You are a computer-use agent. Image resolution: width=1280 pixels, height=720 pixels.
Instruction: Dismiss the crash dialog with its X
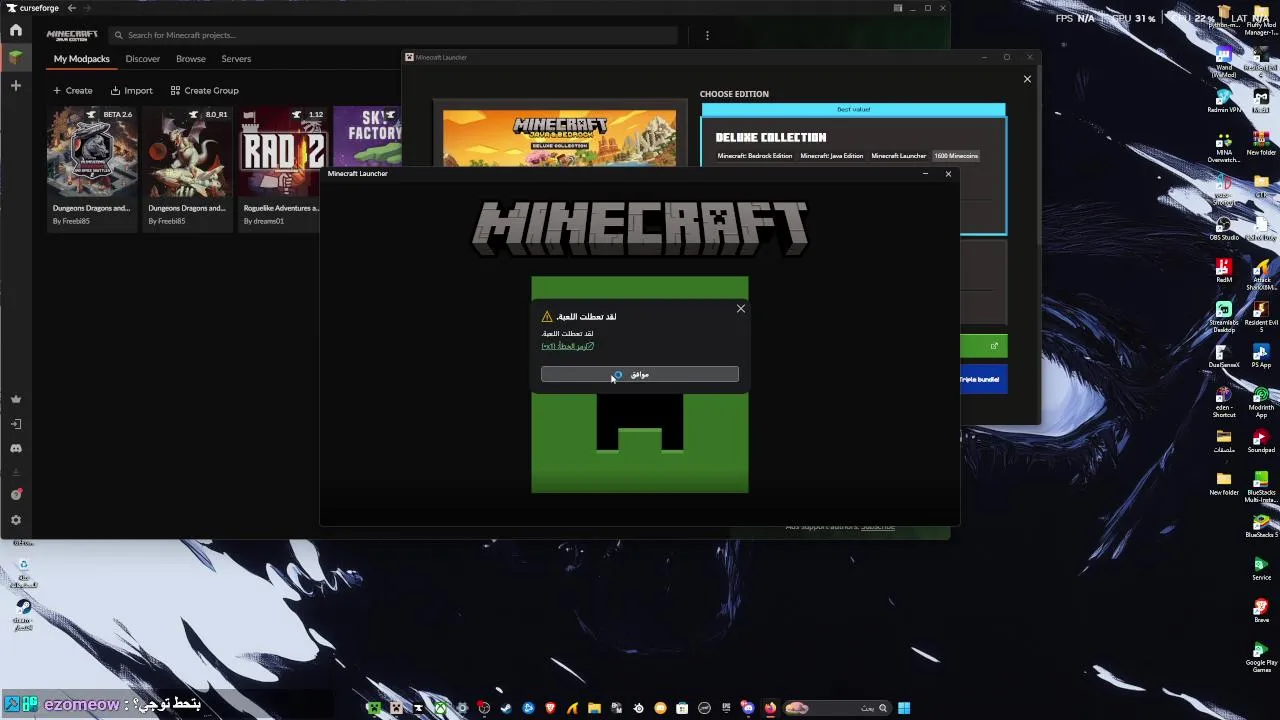pyautogui.click(x=741, y=309)
